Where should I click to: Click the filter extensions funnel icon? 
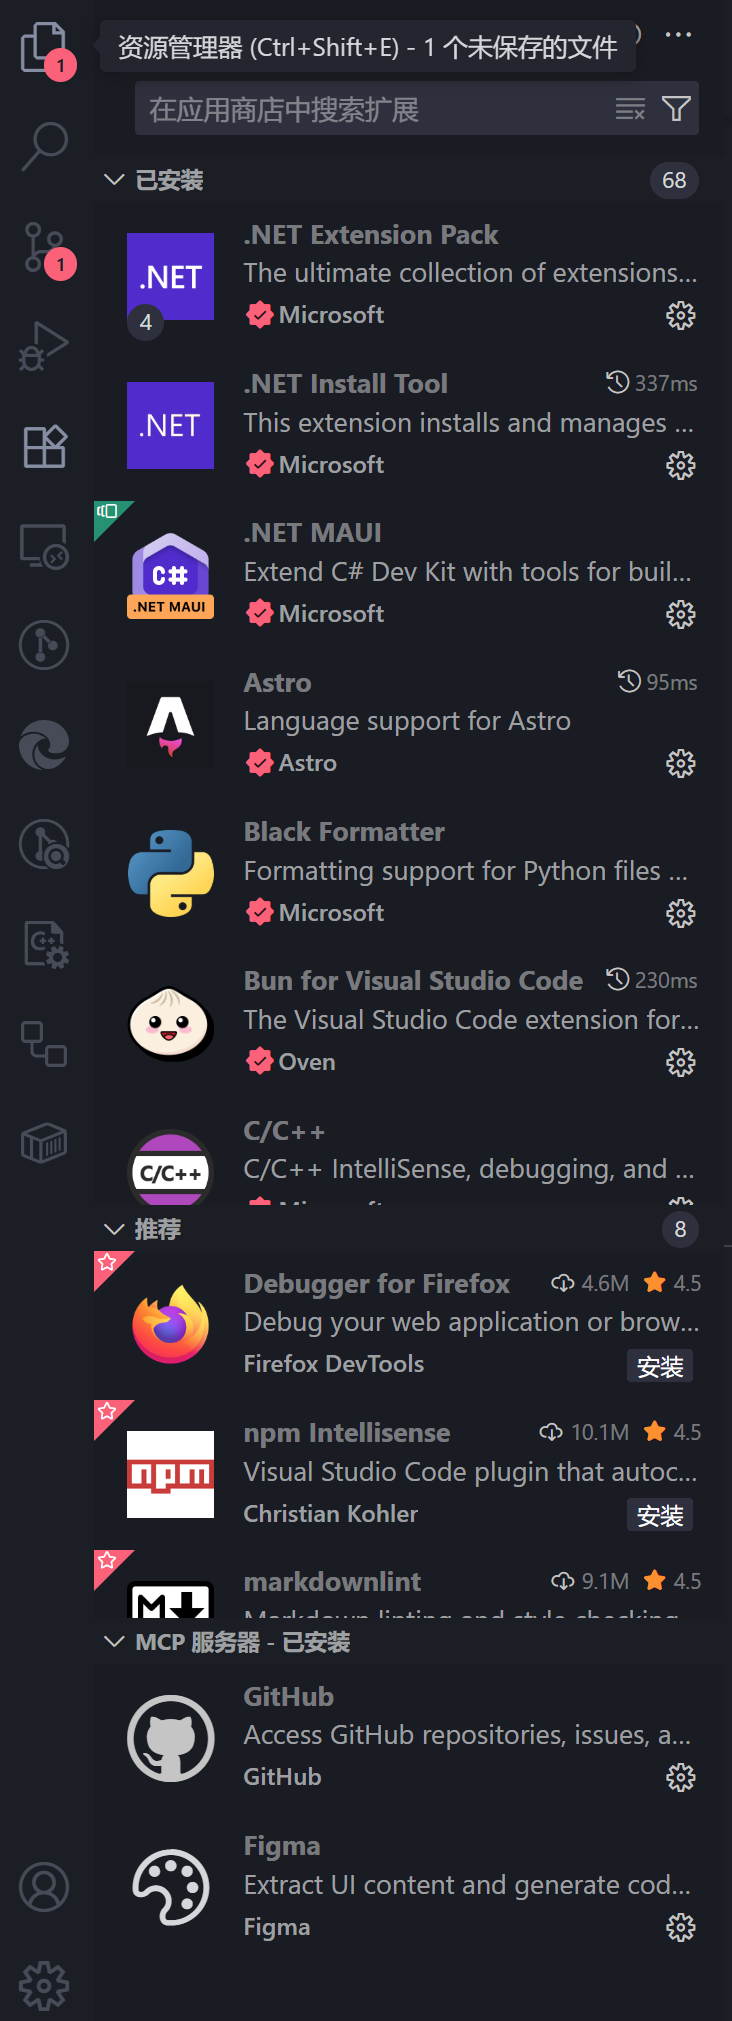tap(676, 108)
